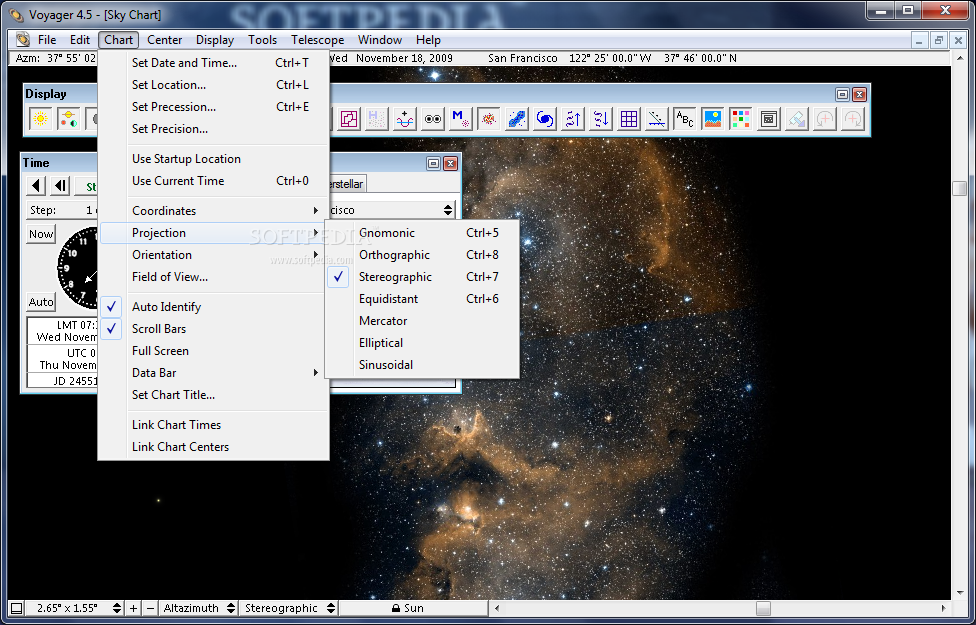The width and height of the screenshot is (976, 625).
Task: Open the Telescope menu
Action: click(317, 39)
